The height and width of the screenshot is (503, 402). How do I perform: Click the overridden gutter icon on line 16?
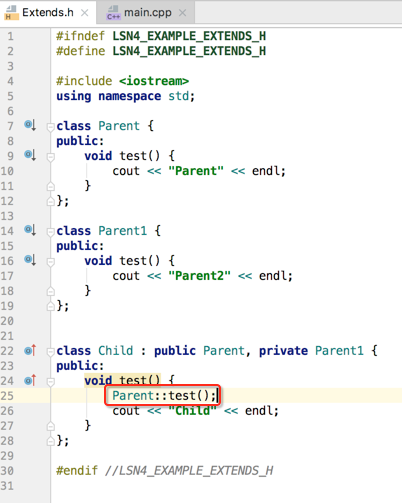point(30,260)
